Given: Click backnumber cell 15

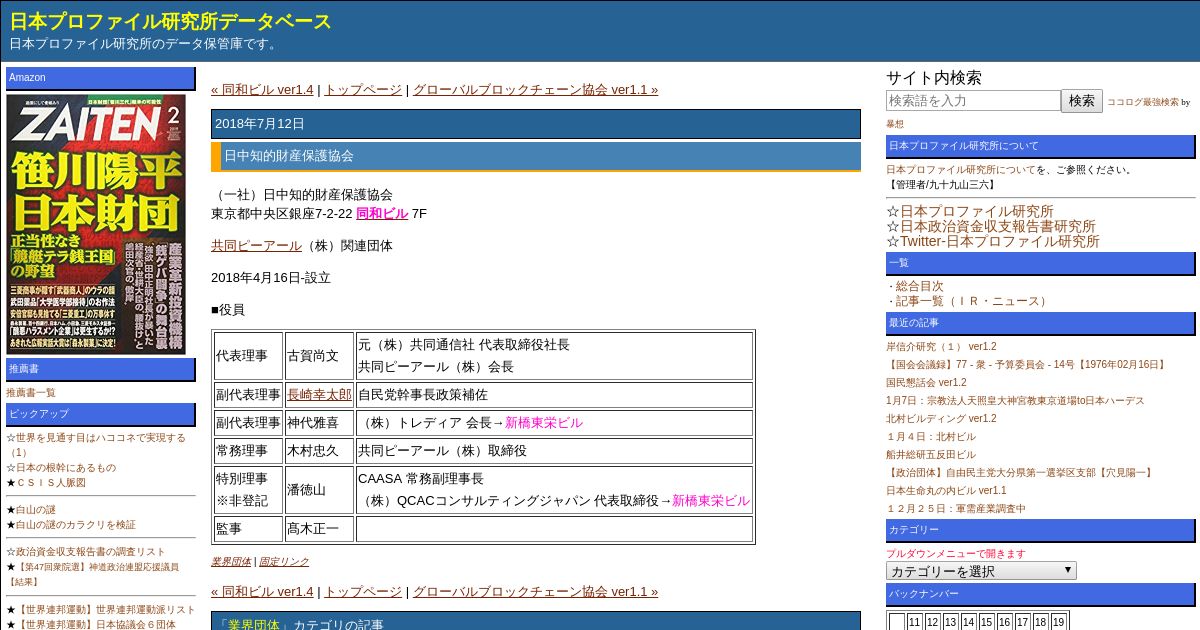Looking at the screenshot, I should 986,622.
